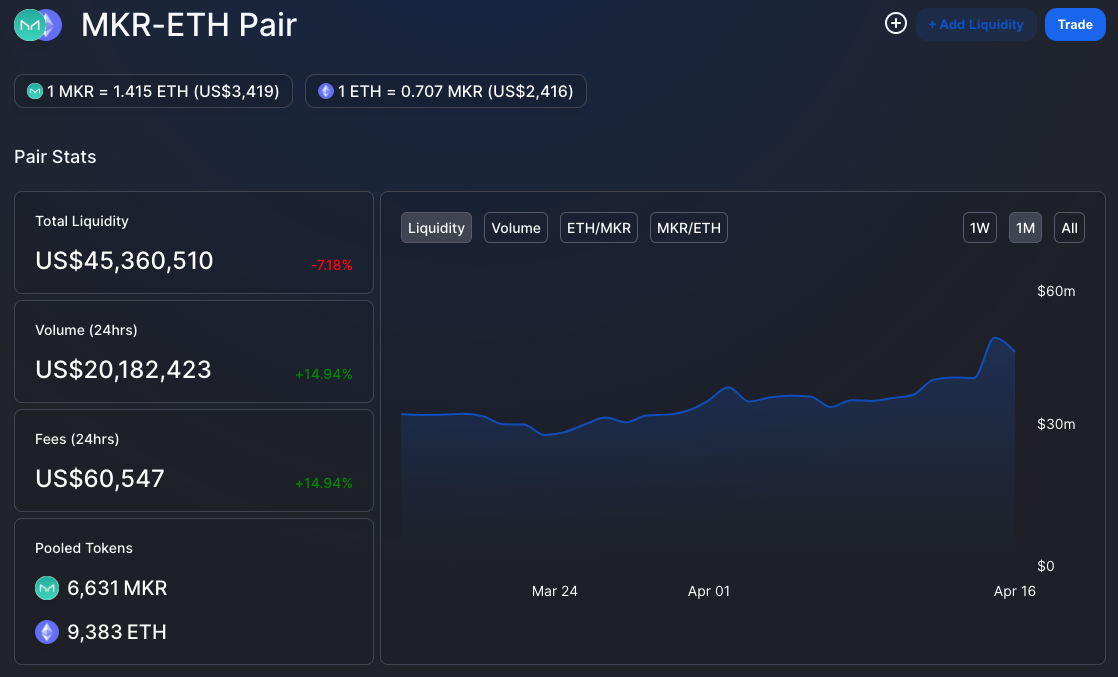Click the MKR token icon in Pooled Tokens
Screen dimensions: 1118x677
point(47,588)
